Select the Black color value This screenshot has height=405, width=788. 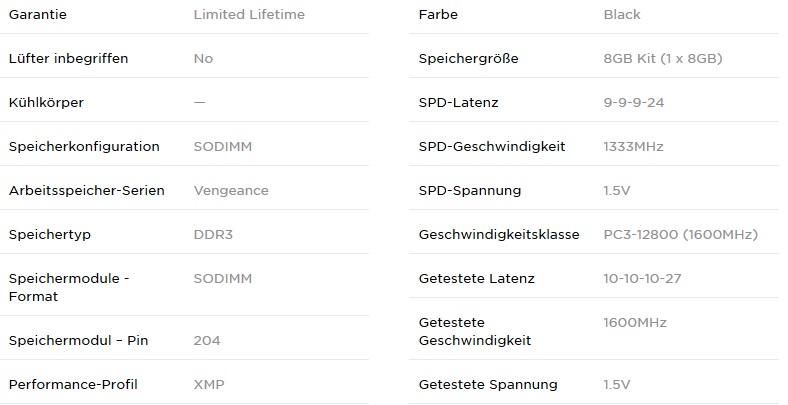[622, 14]
